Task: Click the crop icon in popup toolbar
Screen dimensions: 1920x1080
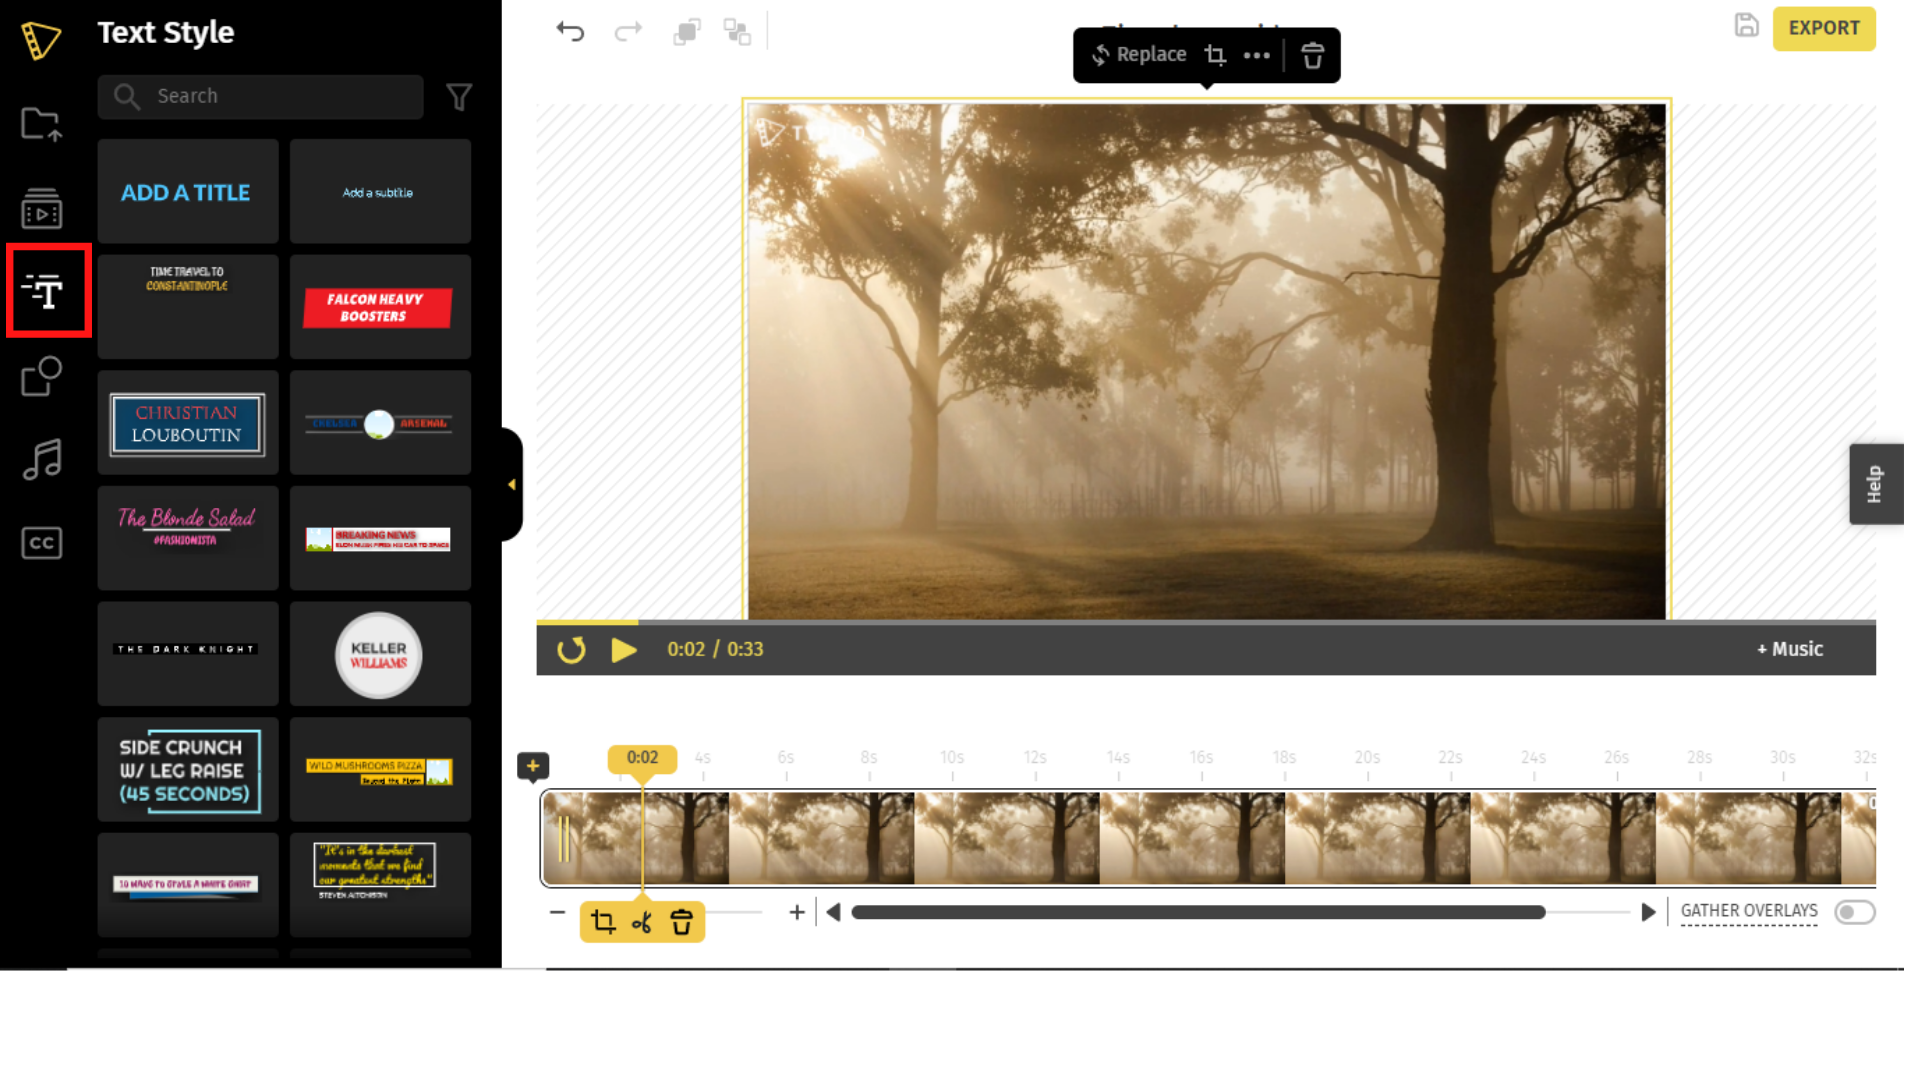Action: [x=1215, y=55]
